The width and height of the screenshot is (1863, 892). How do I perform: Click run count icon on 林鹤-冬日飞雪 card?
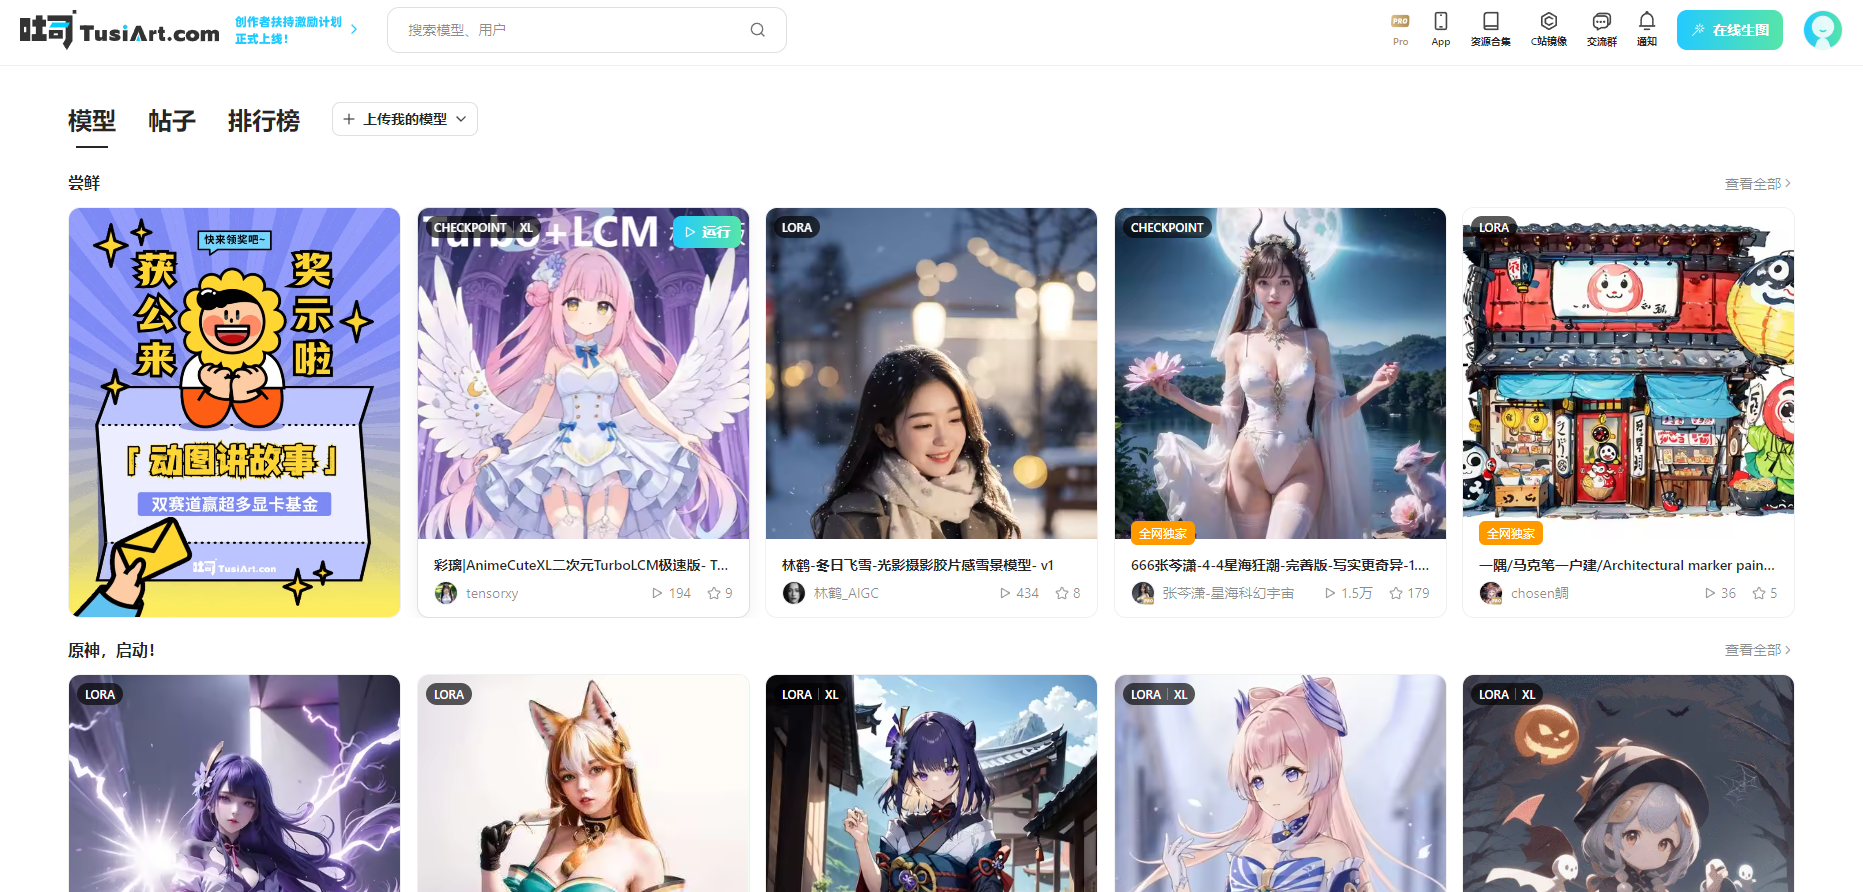[1005, 593]
